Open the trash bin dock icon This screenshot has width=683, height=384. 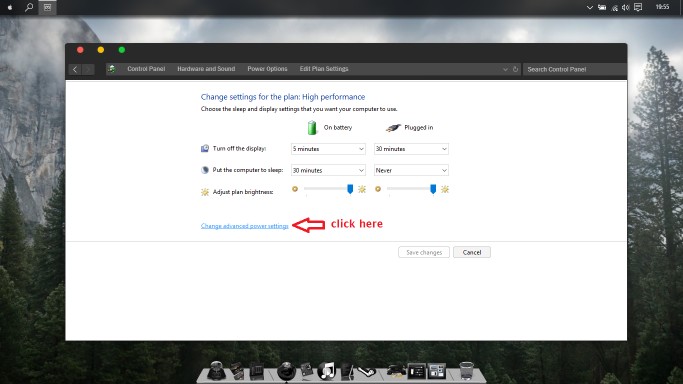click(467, 371)
